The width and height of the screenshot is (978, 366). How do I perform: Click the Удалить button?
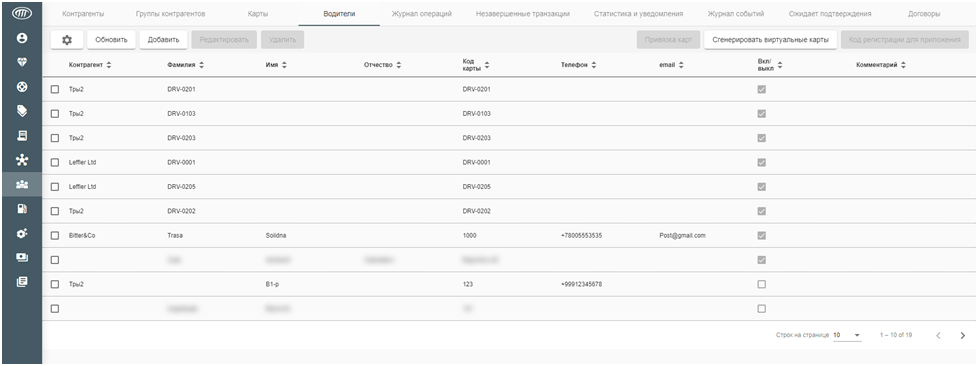tap(282, 39)
